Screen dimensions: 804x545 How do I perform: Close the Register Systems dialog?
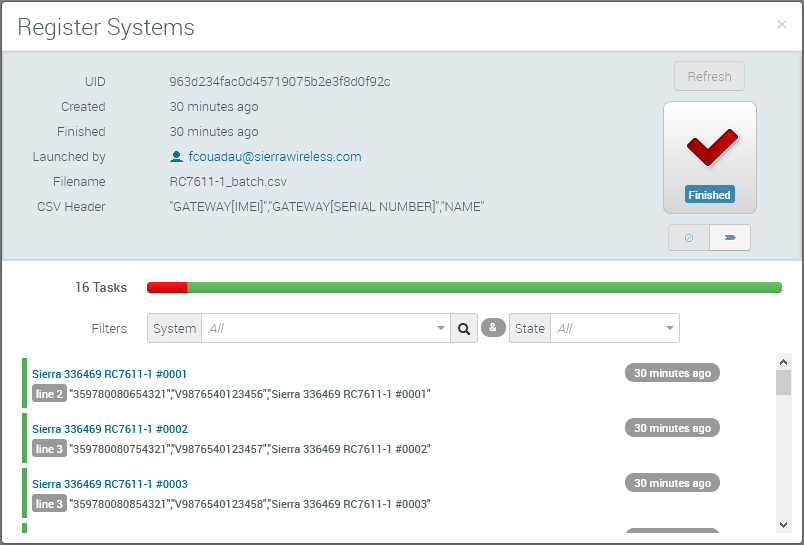782,25
